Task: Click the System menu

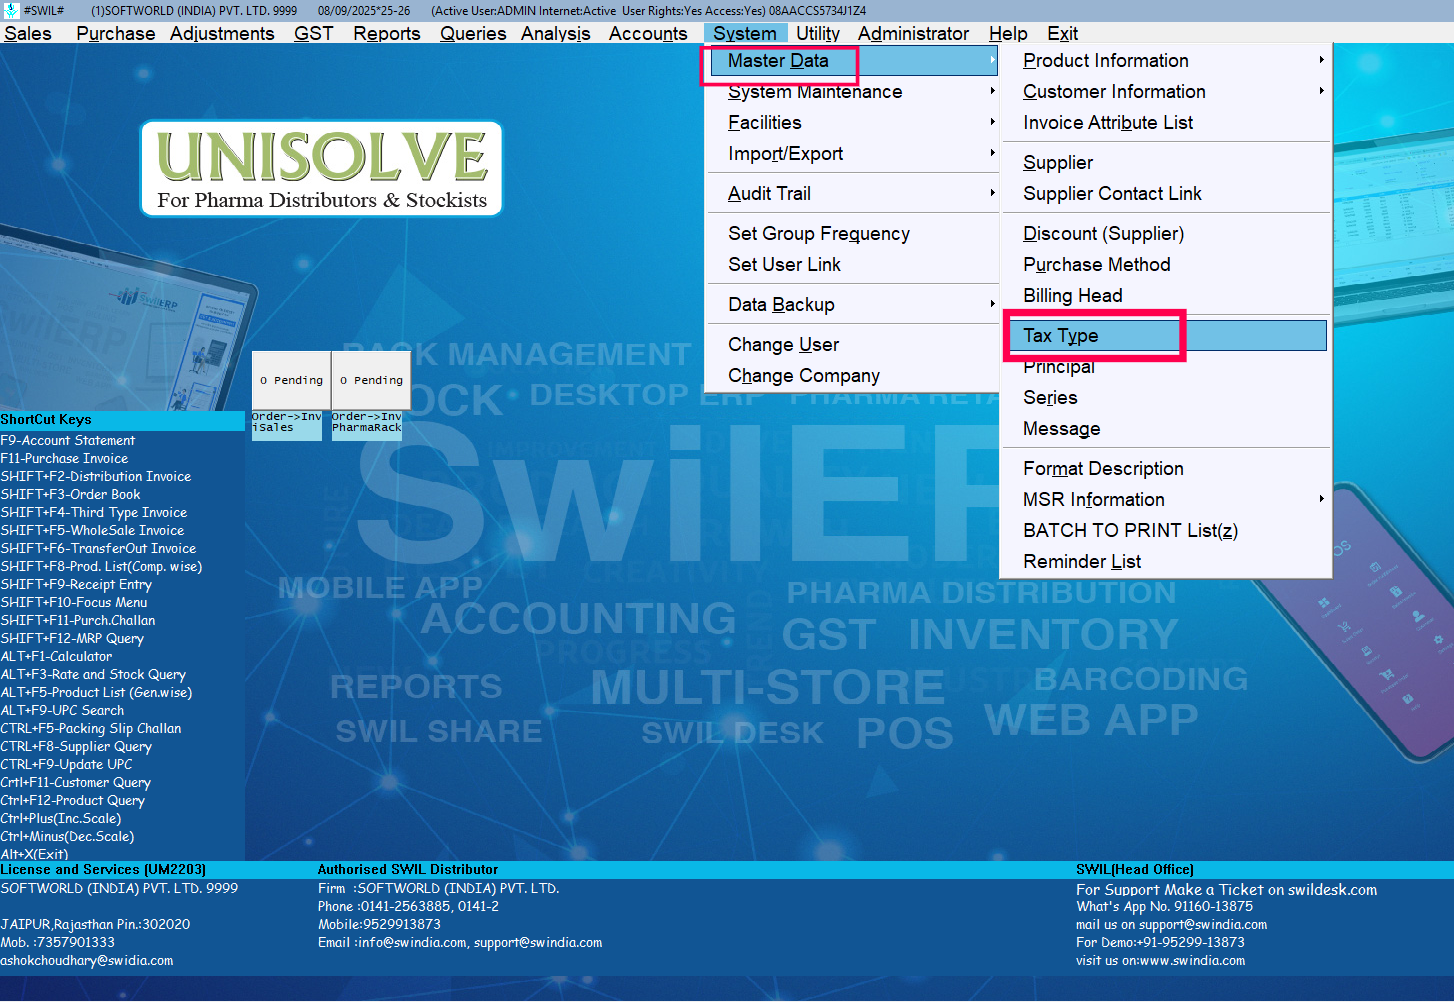Action: [x=745, y=33]
